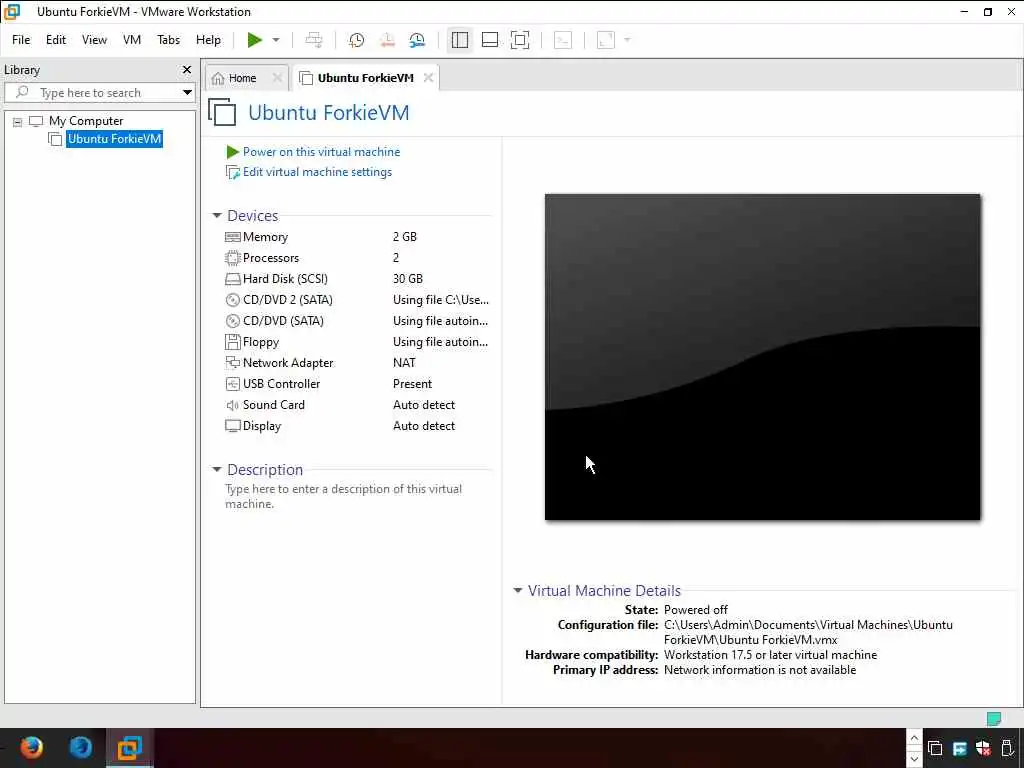Viewport: 1024px width, 768px height.
Task: Click the stretch guest toolbar icon
Action: point(606,40)
